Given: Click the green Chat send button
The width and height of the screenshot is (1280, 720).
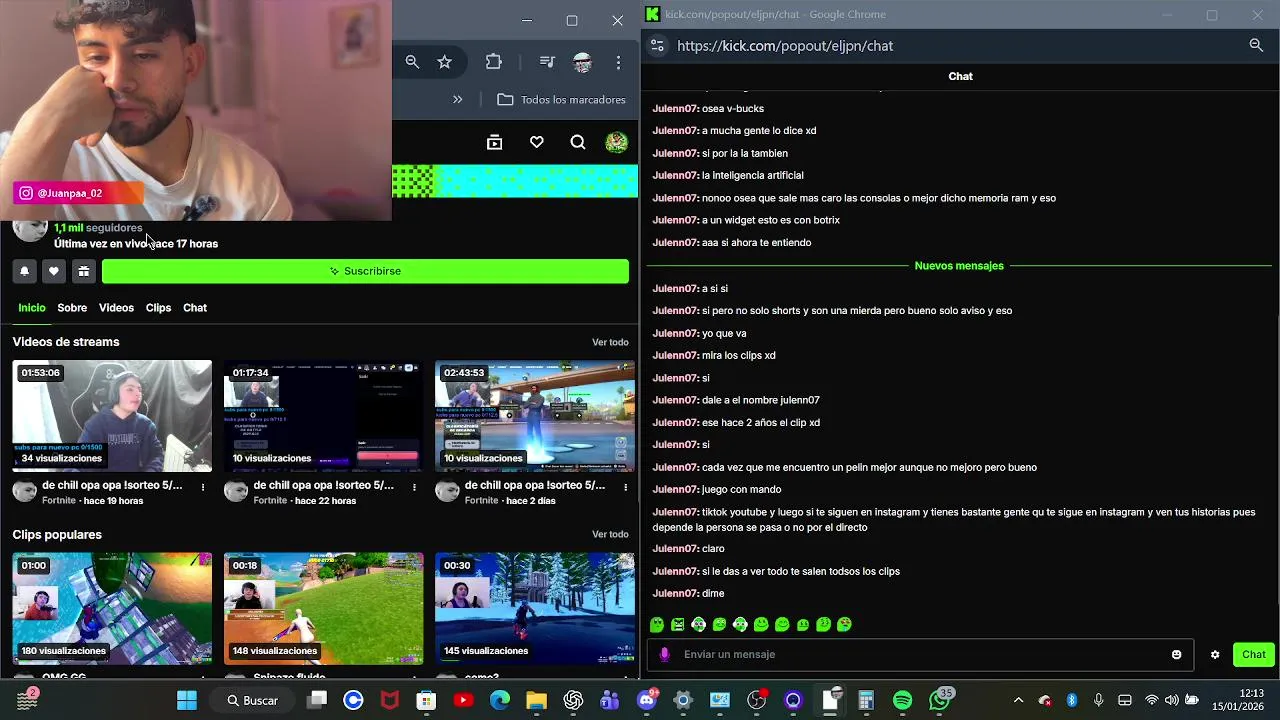Looking at the screenshot, I should click(1254, 655).
